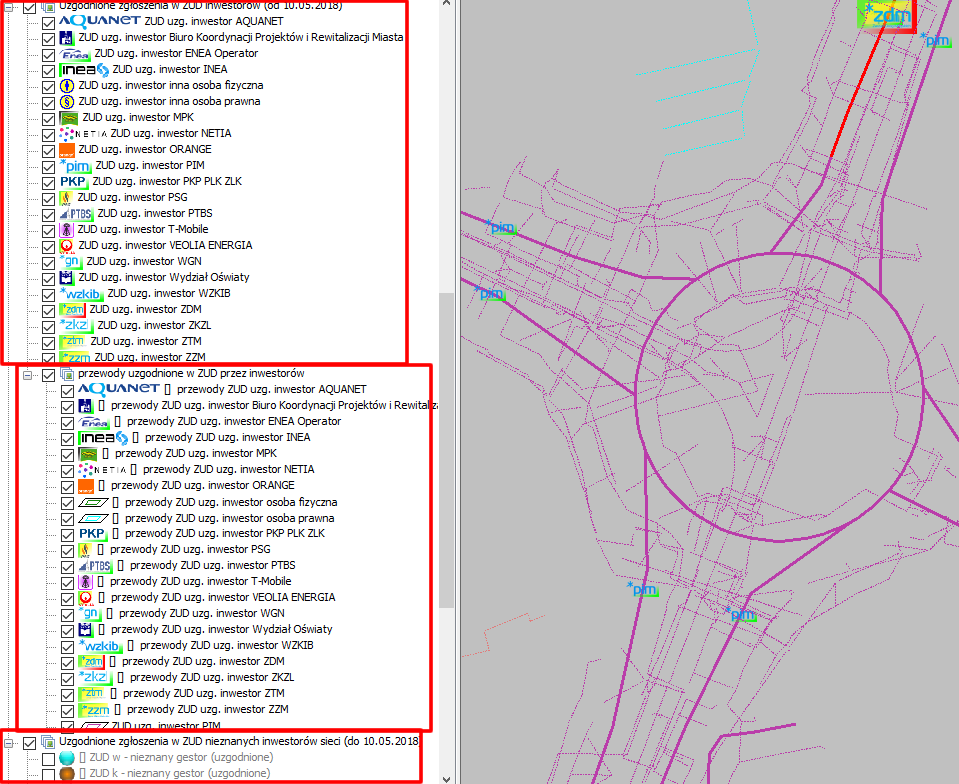
Task: Select przewody ZUD uzg. inwestor osoba fizyczna label
Action: 229,502
